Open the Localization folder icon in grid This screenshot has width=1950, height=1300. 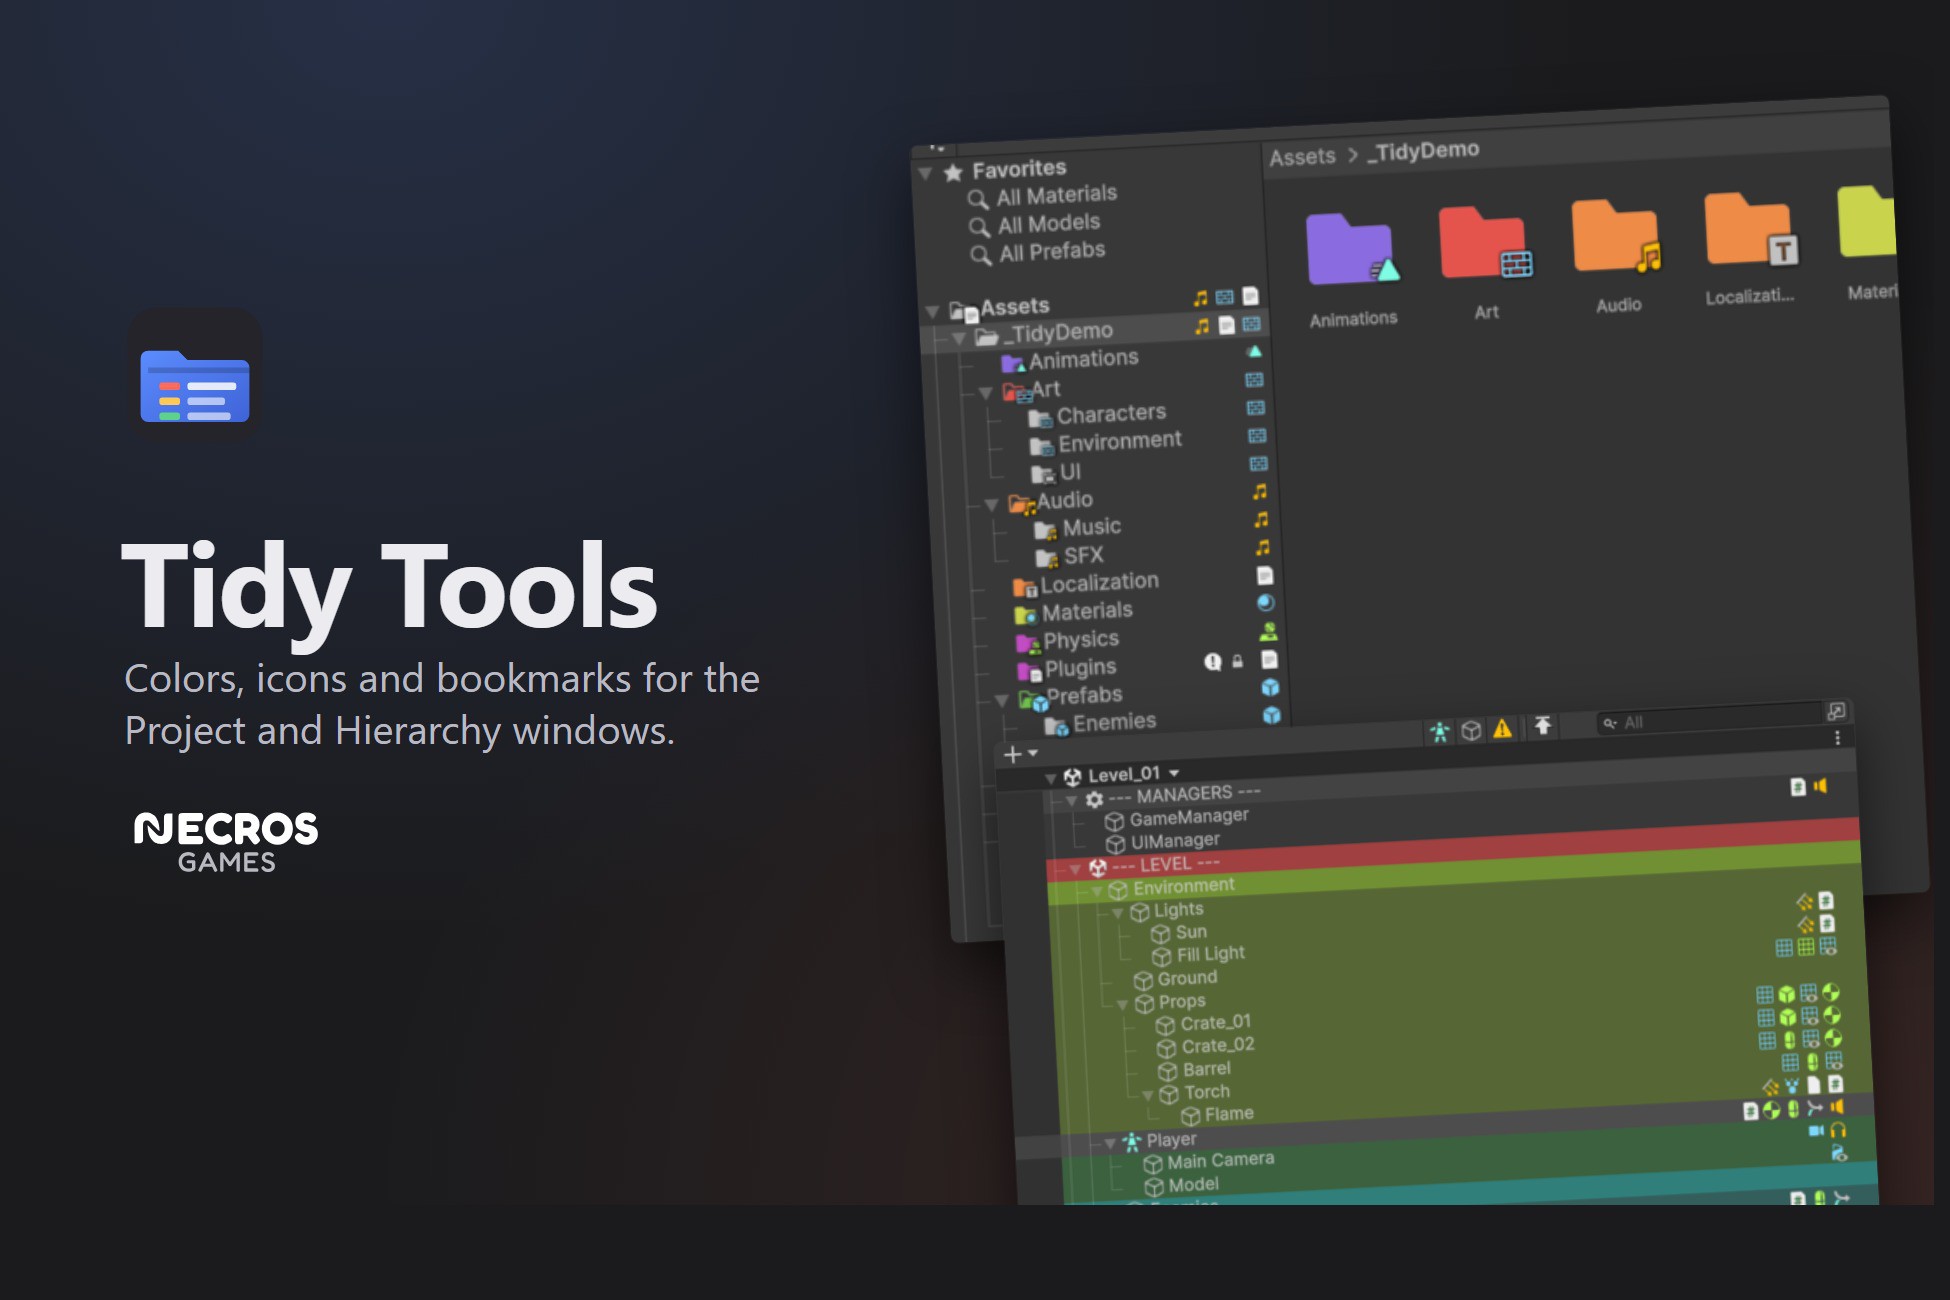pyautogui.click(x=1750, y=229)
